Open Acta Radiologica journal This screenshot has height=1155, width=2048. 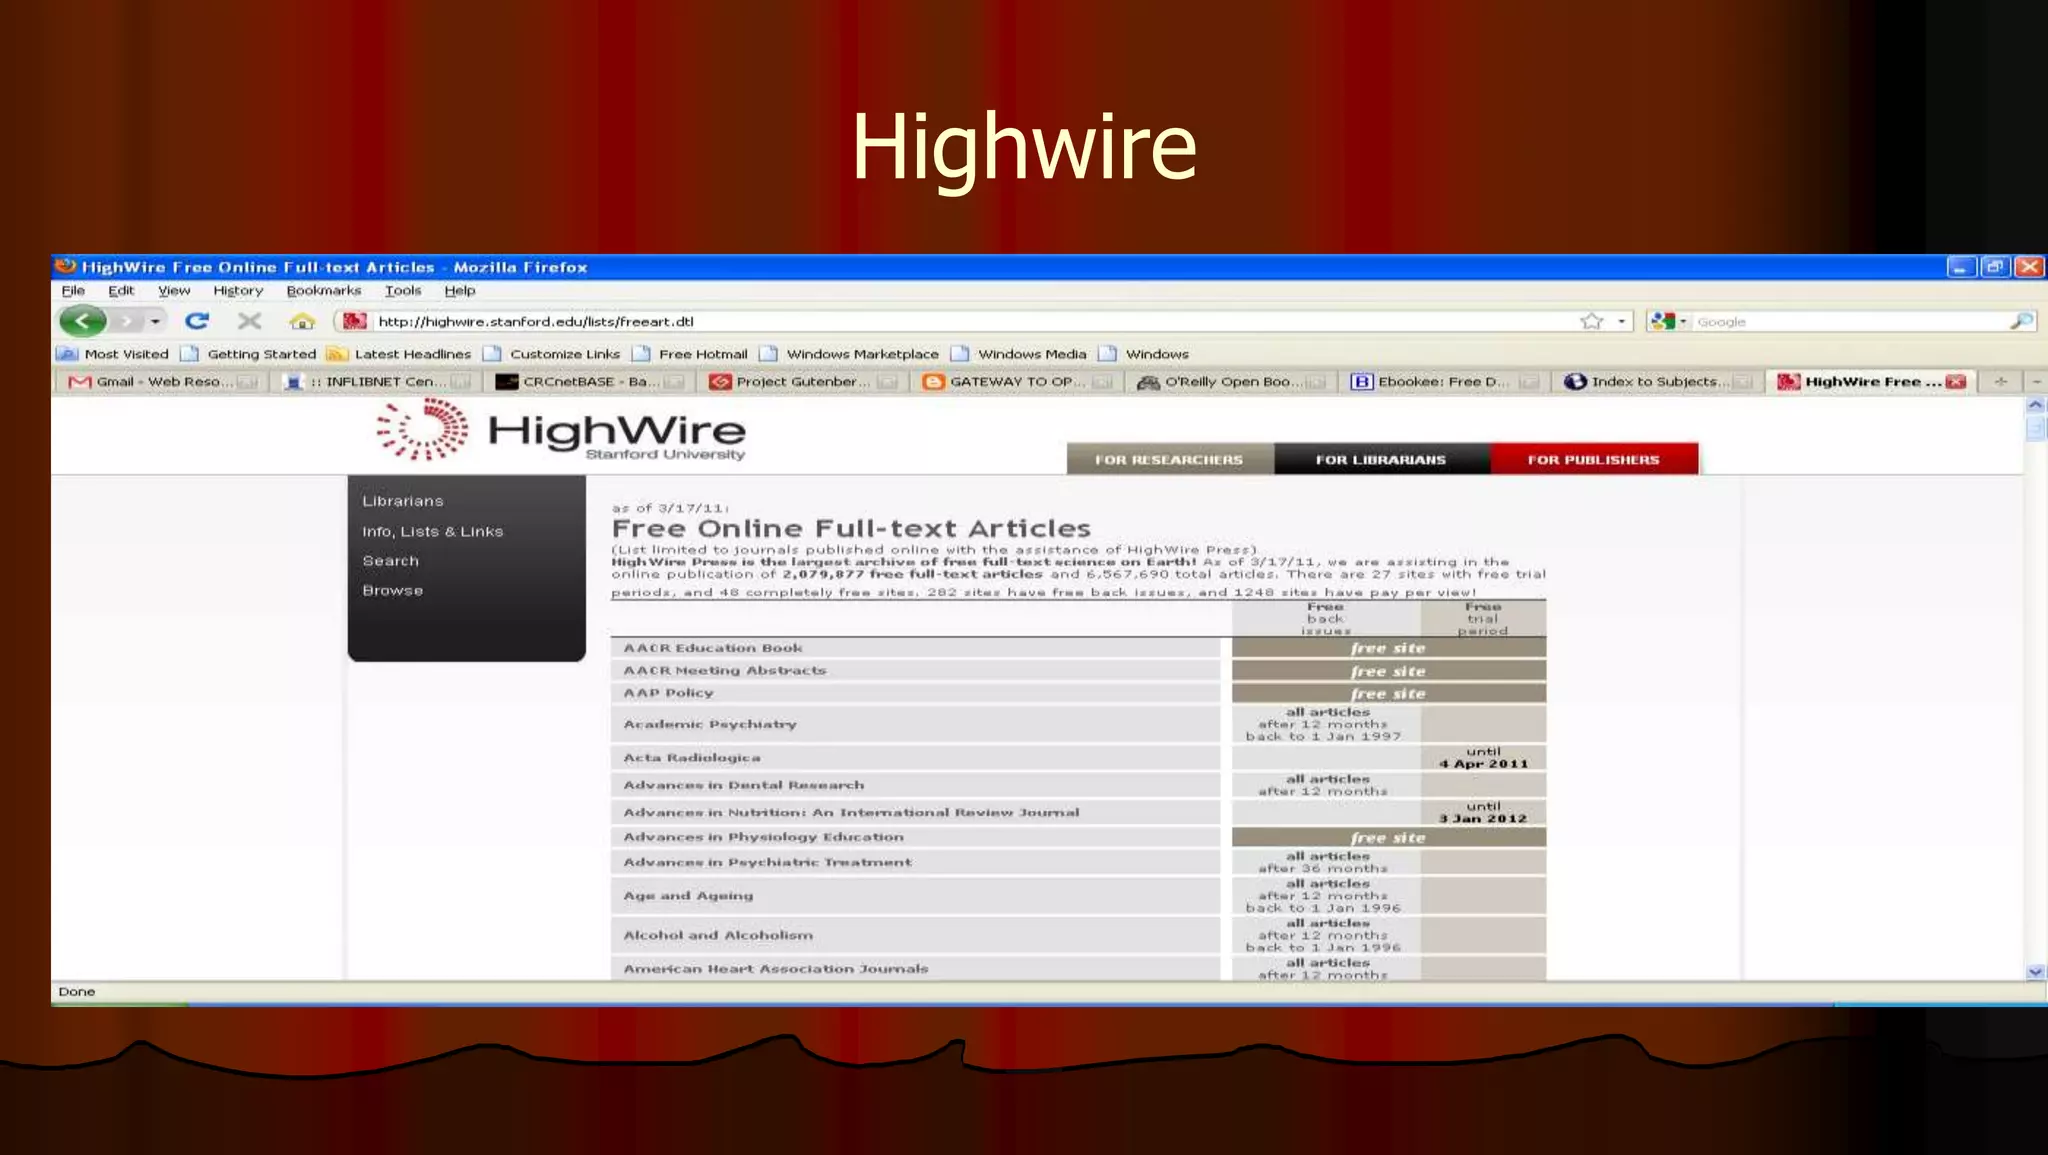(692, 758)
